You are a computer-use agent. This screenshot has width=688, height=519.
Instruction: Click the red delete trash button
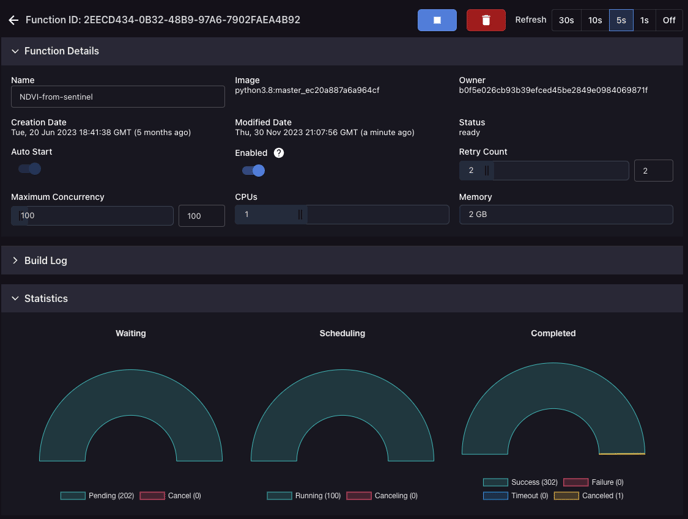pos(486,20)
